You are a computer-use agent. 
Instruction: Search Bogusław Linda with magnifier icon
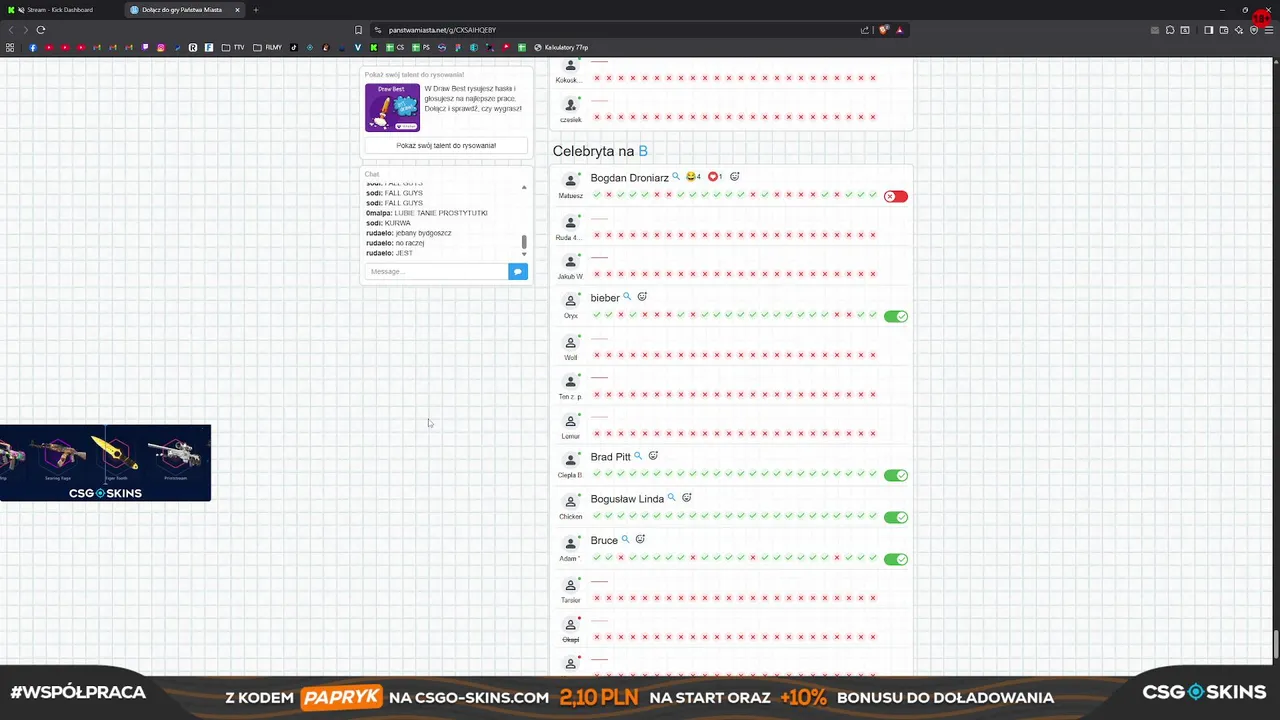pos(671,498)
